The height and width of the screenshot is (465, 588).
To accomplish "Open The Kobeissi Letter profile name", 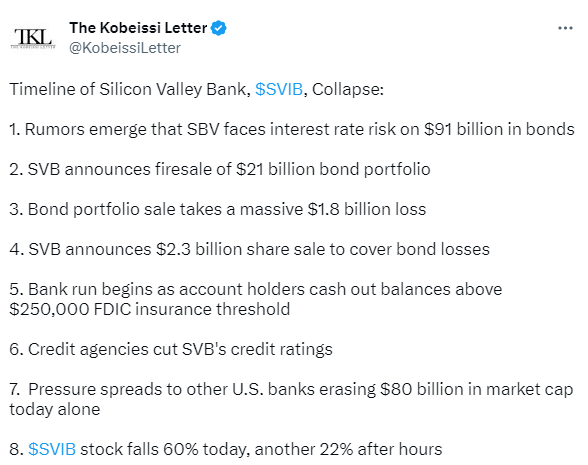I will pyautogui.click(x=138, y=28).
